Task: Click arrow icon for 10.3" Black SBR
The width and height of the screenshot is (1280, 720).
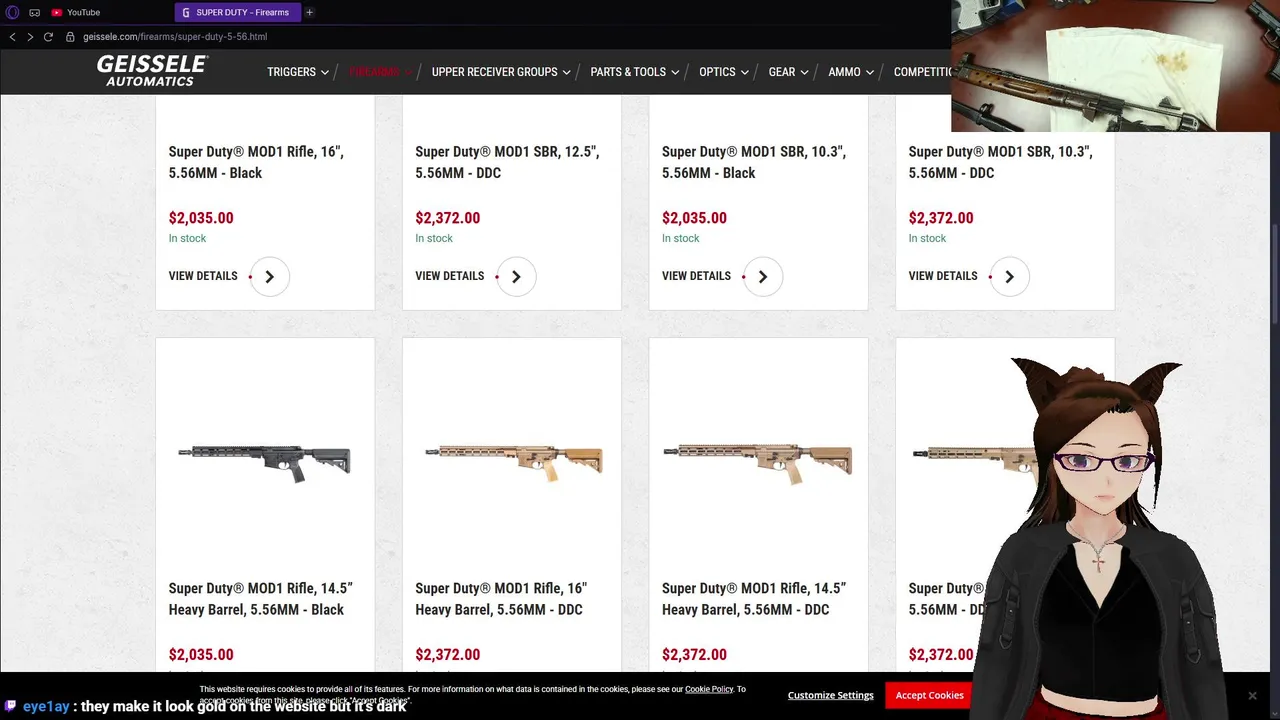Action: pyautogui.click(x=763, y=277)
